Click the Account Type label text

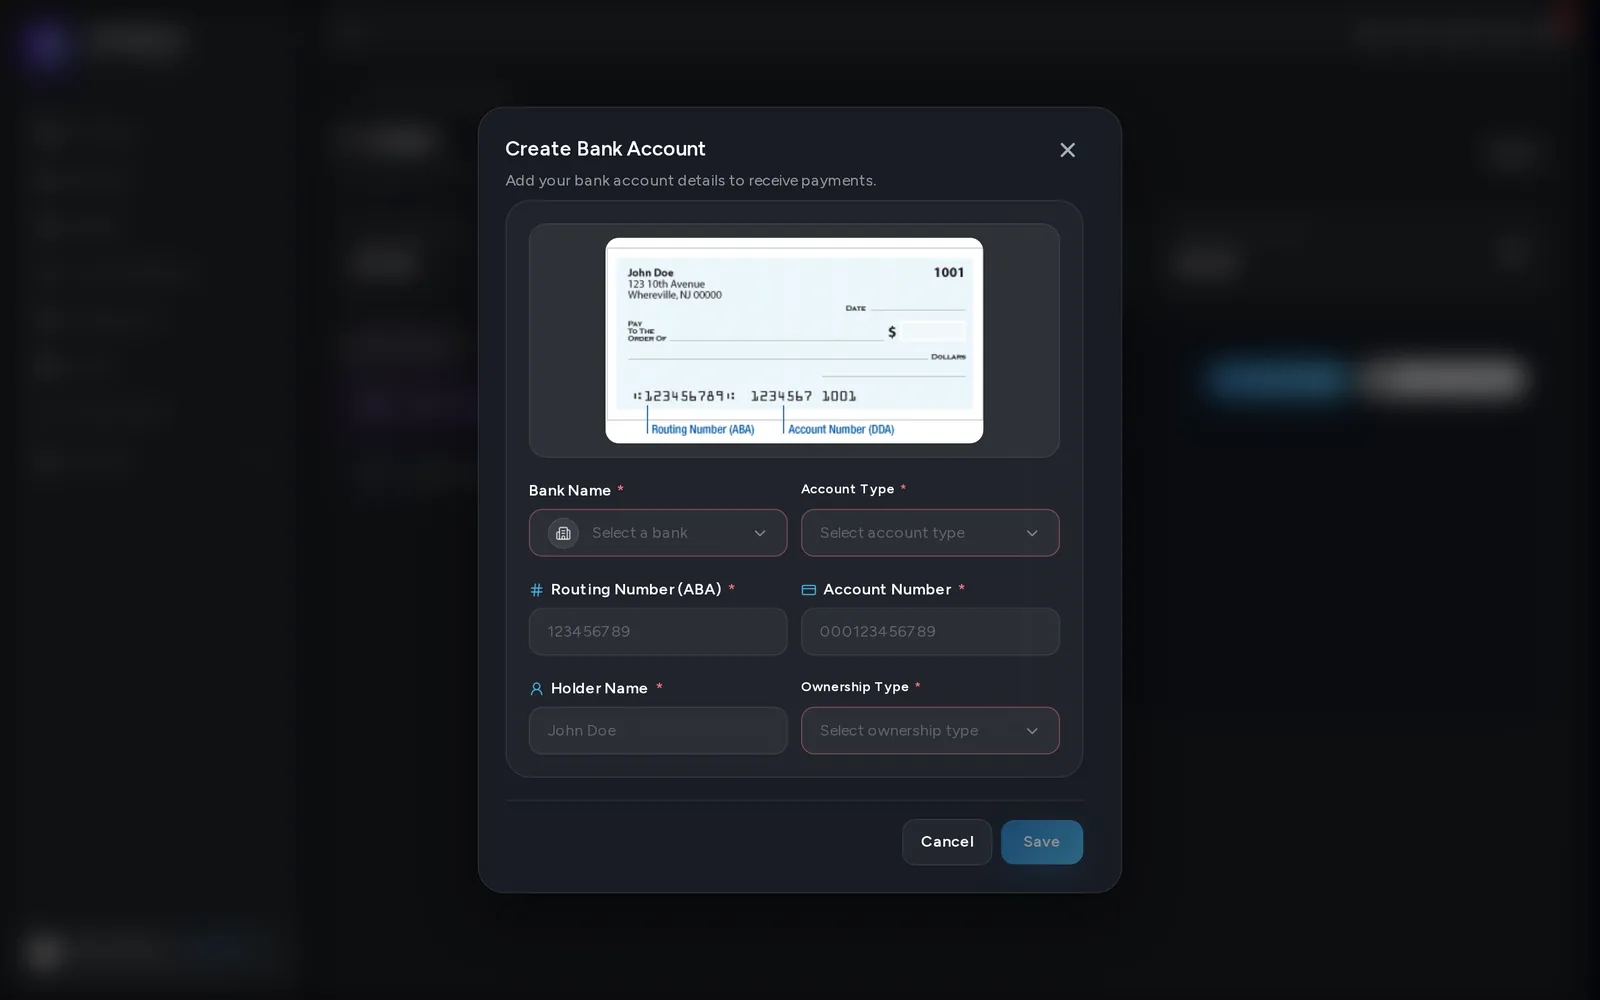[x=848, y=489]
